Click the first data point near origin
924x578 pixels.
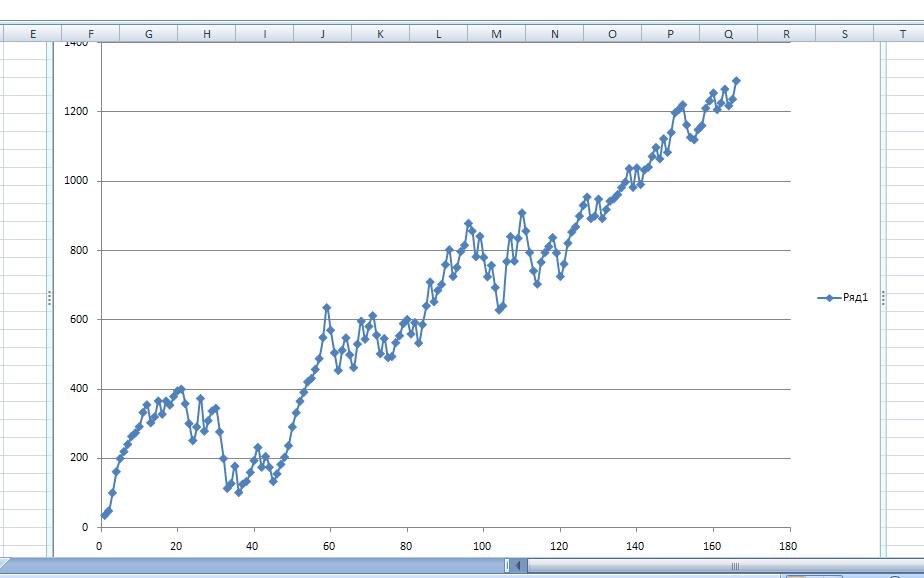[104, 516]
